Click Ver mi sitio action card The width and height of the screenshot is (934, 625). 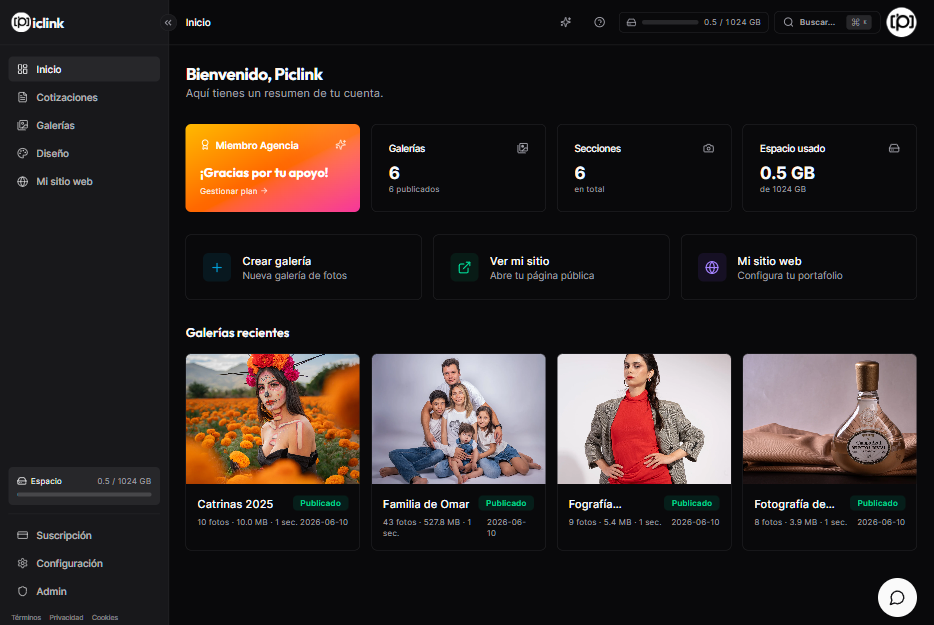(551, 267)
